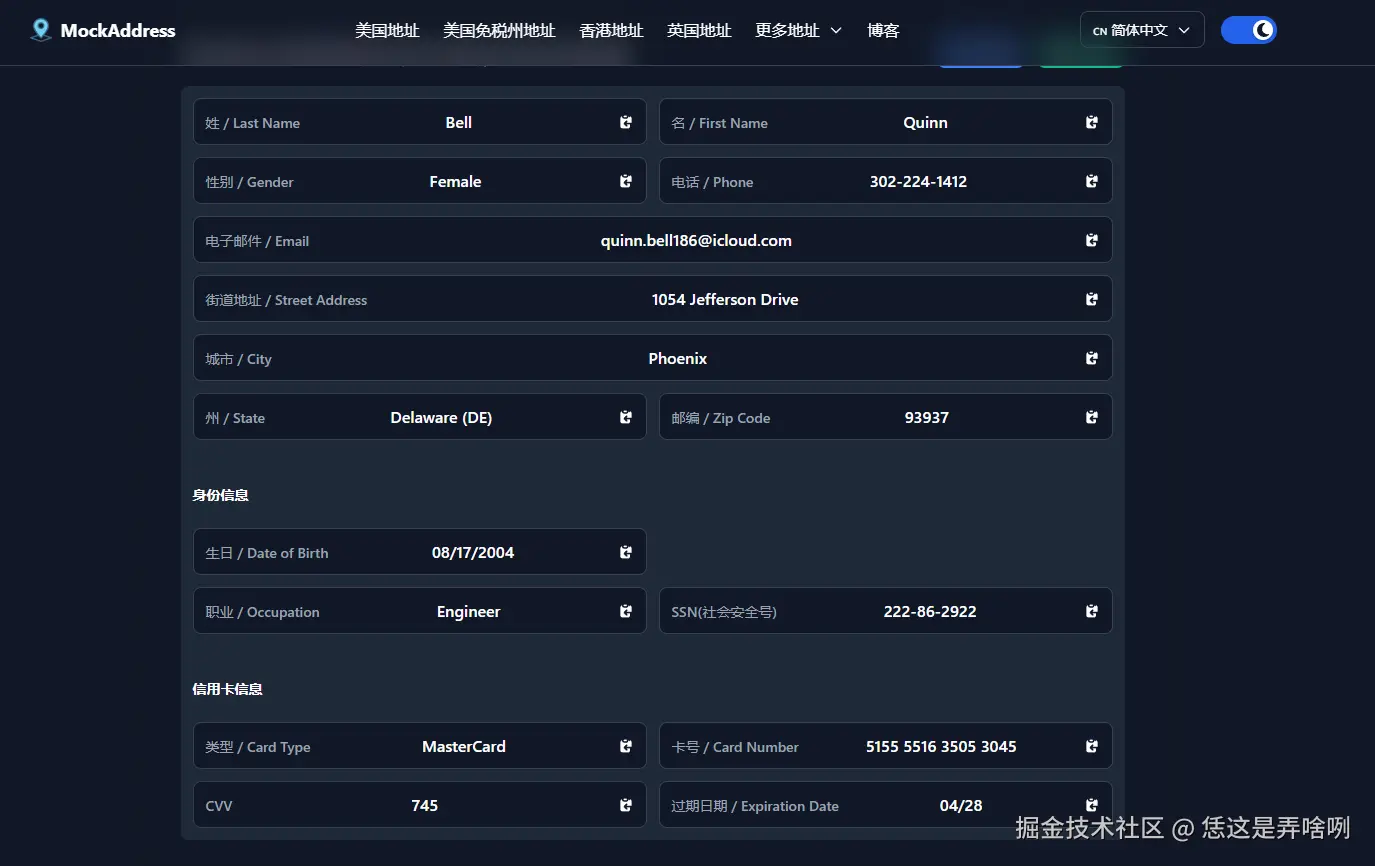Copy the Gender value Female

click(626, 182)
